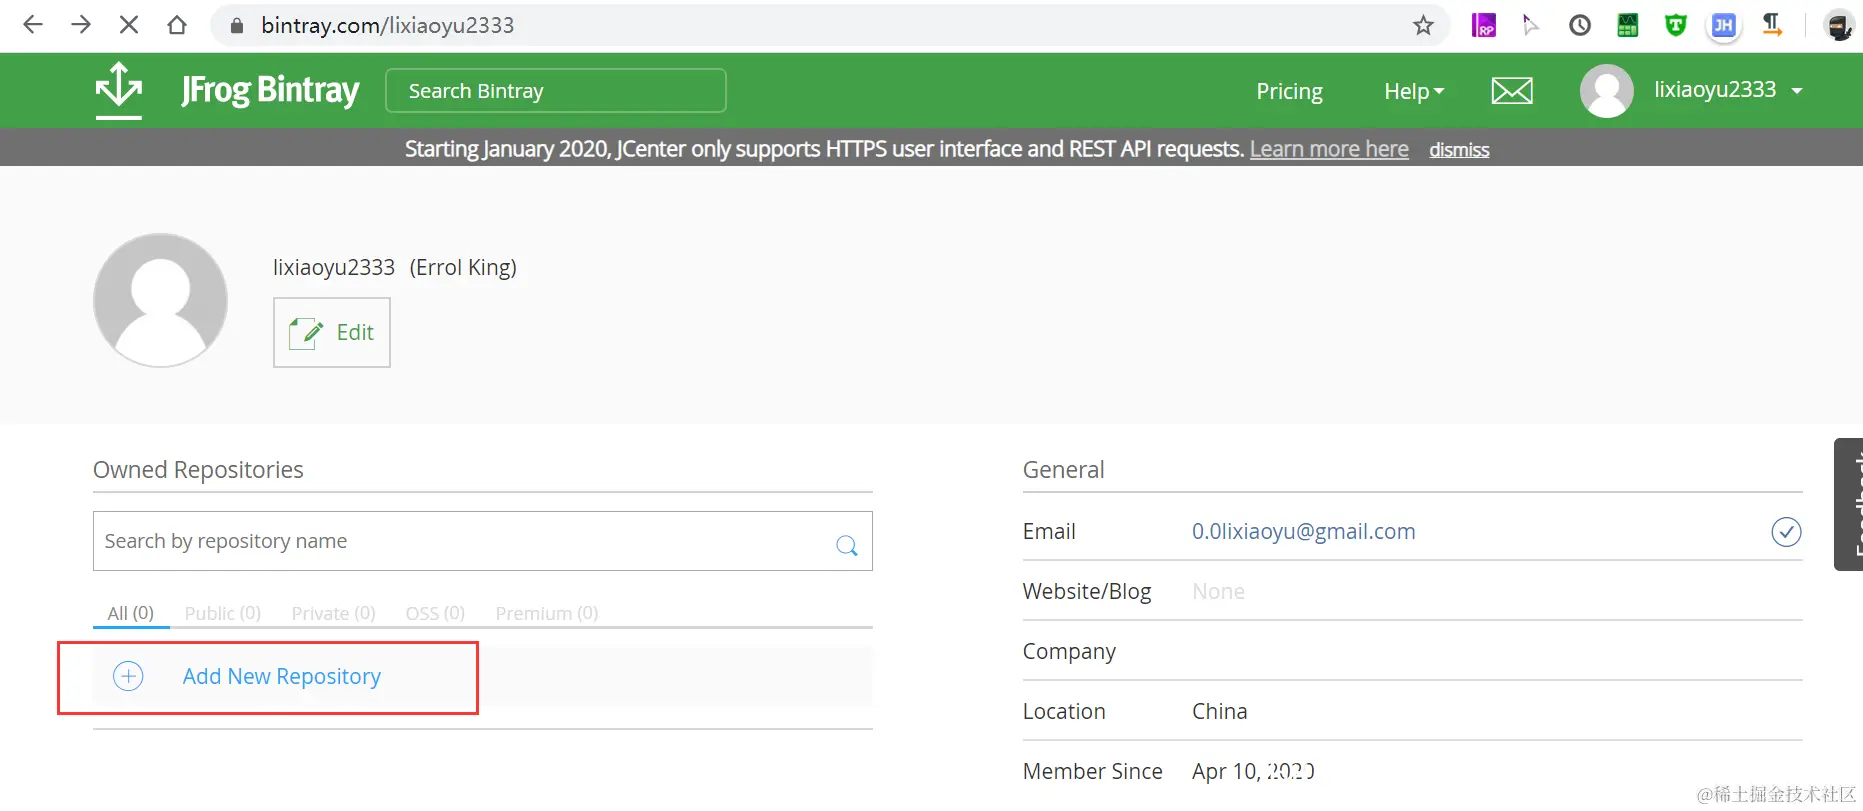Viewport: 1863px width, 811px height.
Task: Click the 0.0lixiaoyu@gmail.com email link
Action: point(1303,531)
